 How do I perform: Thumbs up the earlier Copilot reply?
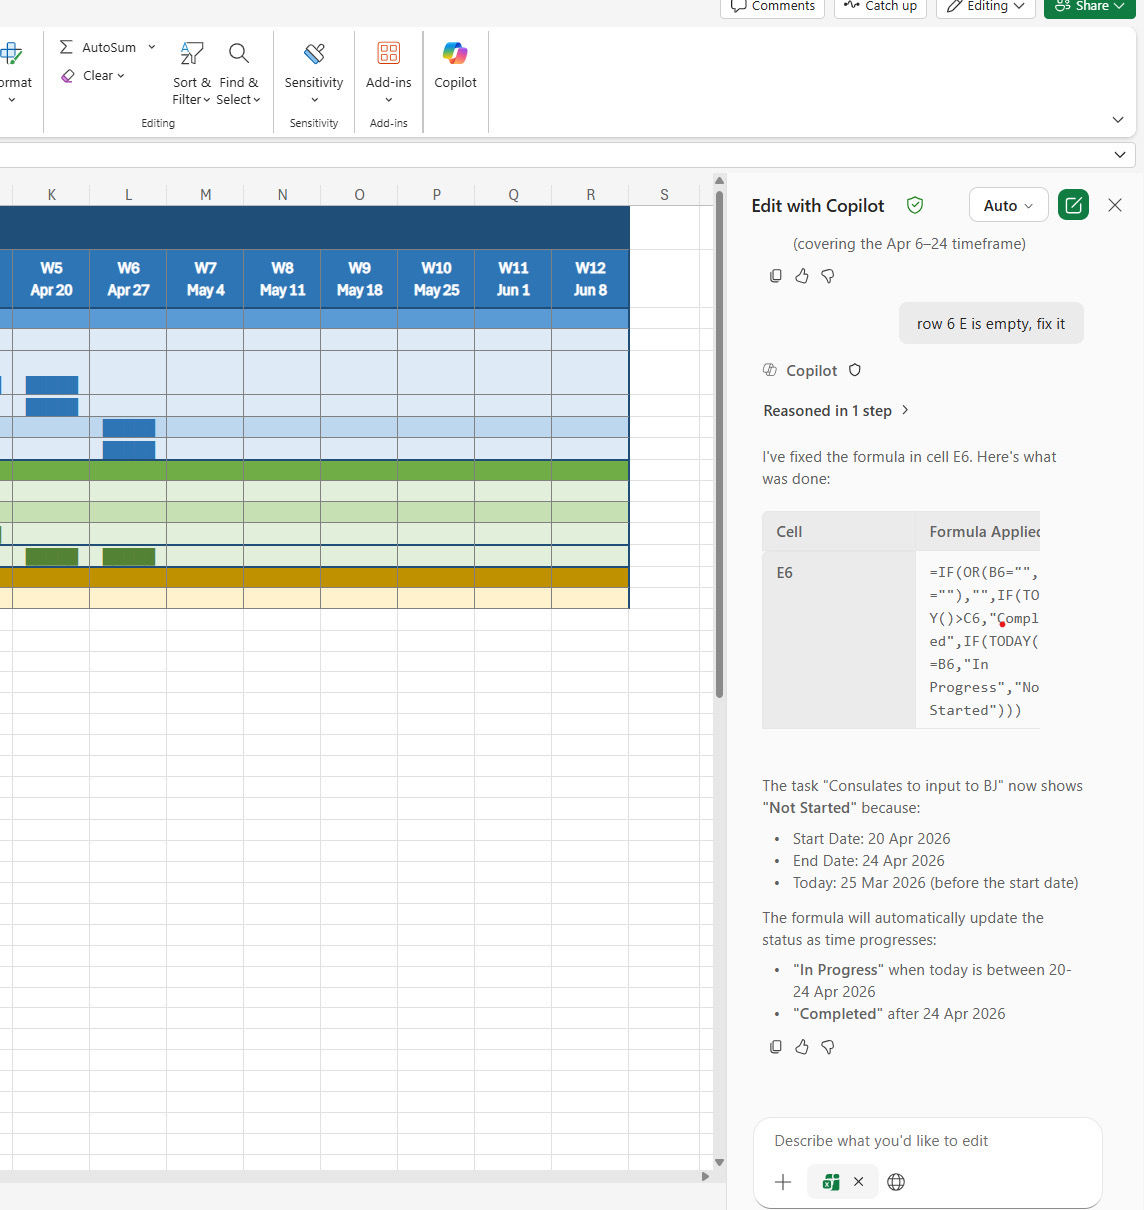click(802, 276)
